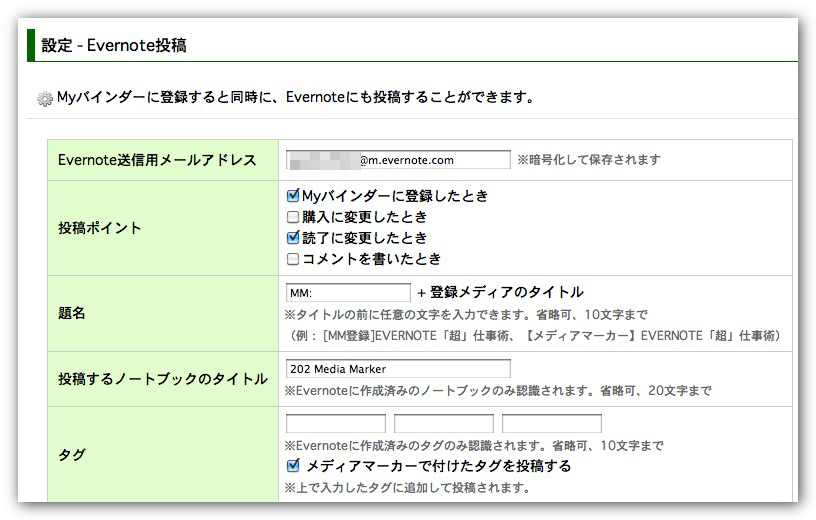Image resolution: width=816 pixels, height=520 pixels.
Task: Click the 投稿するノートブックのタイトル row label
Action: 162,379
